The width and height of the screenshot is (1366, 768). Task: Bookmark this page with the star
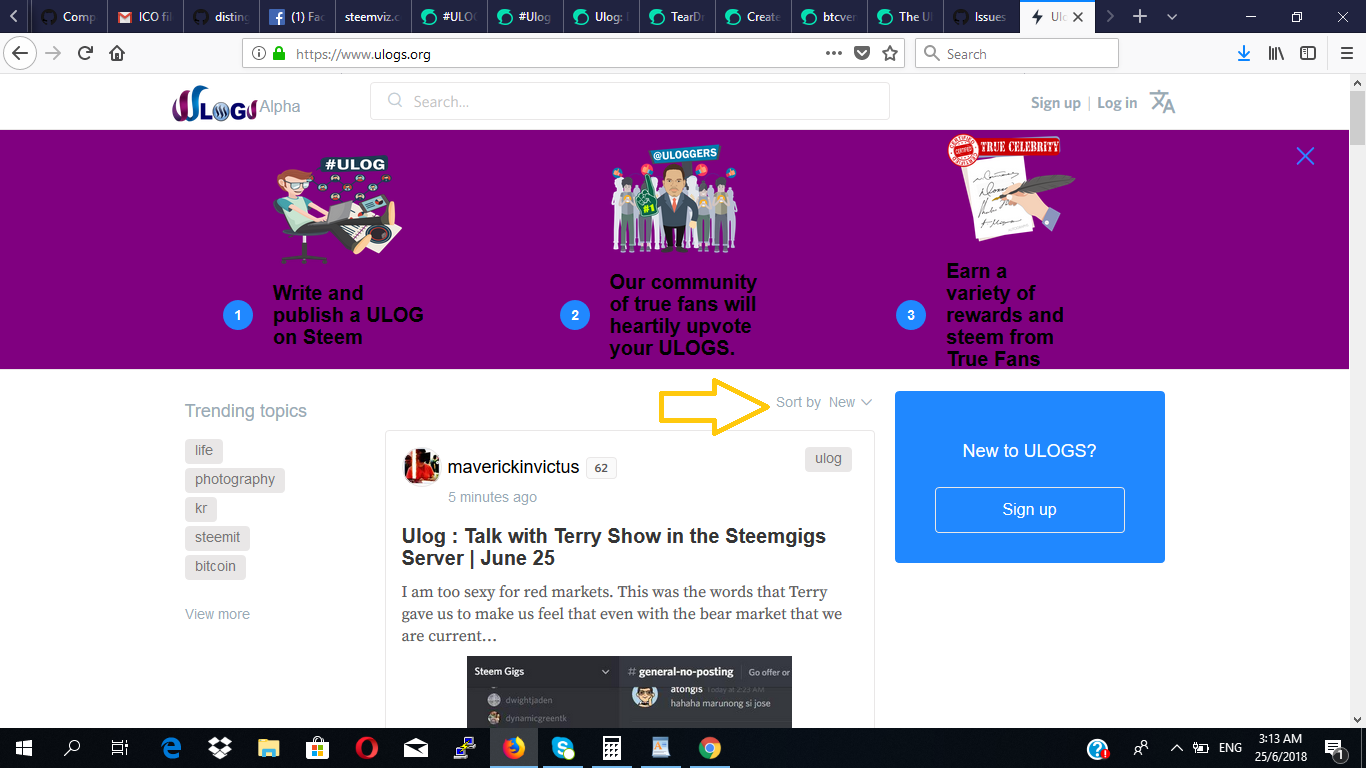coord(890,54)
